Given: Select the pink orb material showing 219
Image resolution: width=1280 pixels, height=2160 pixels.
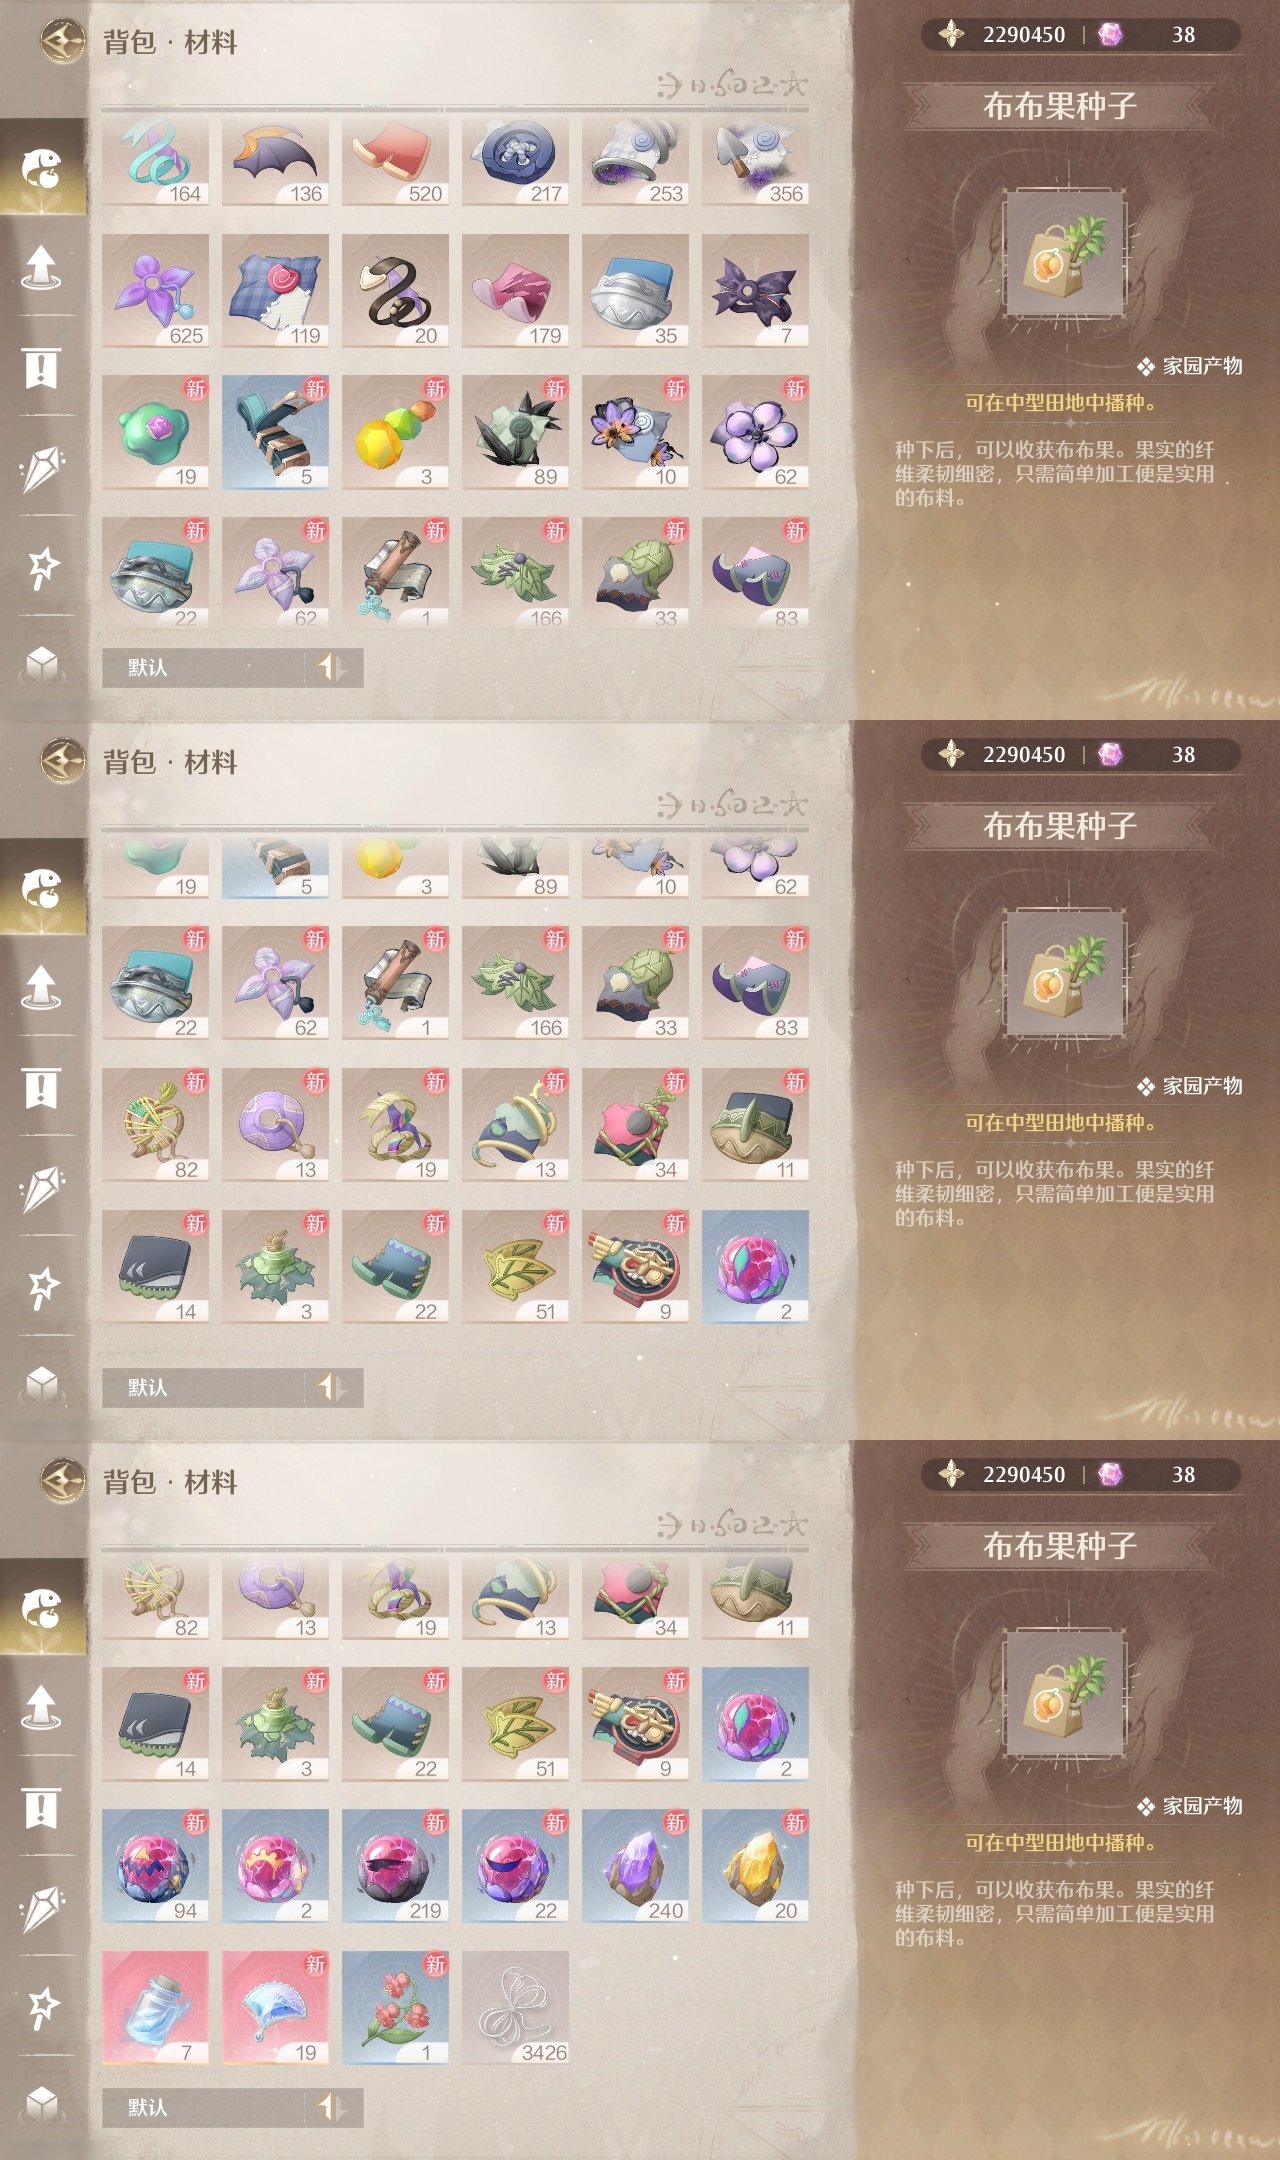Looking at the screenshot, I should pos(395,1866).
